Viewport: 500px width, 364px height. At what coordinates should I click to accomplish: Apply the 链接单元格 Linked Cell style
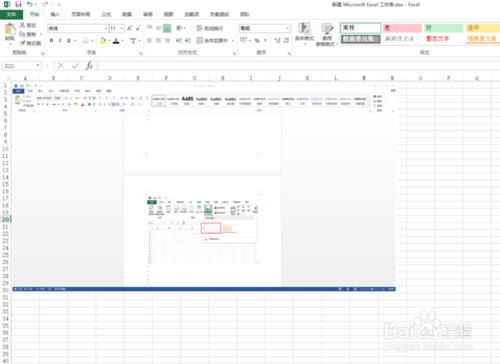[483, 39]
